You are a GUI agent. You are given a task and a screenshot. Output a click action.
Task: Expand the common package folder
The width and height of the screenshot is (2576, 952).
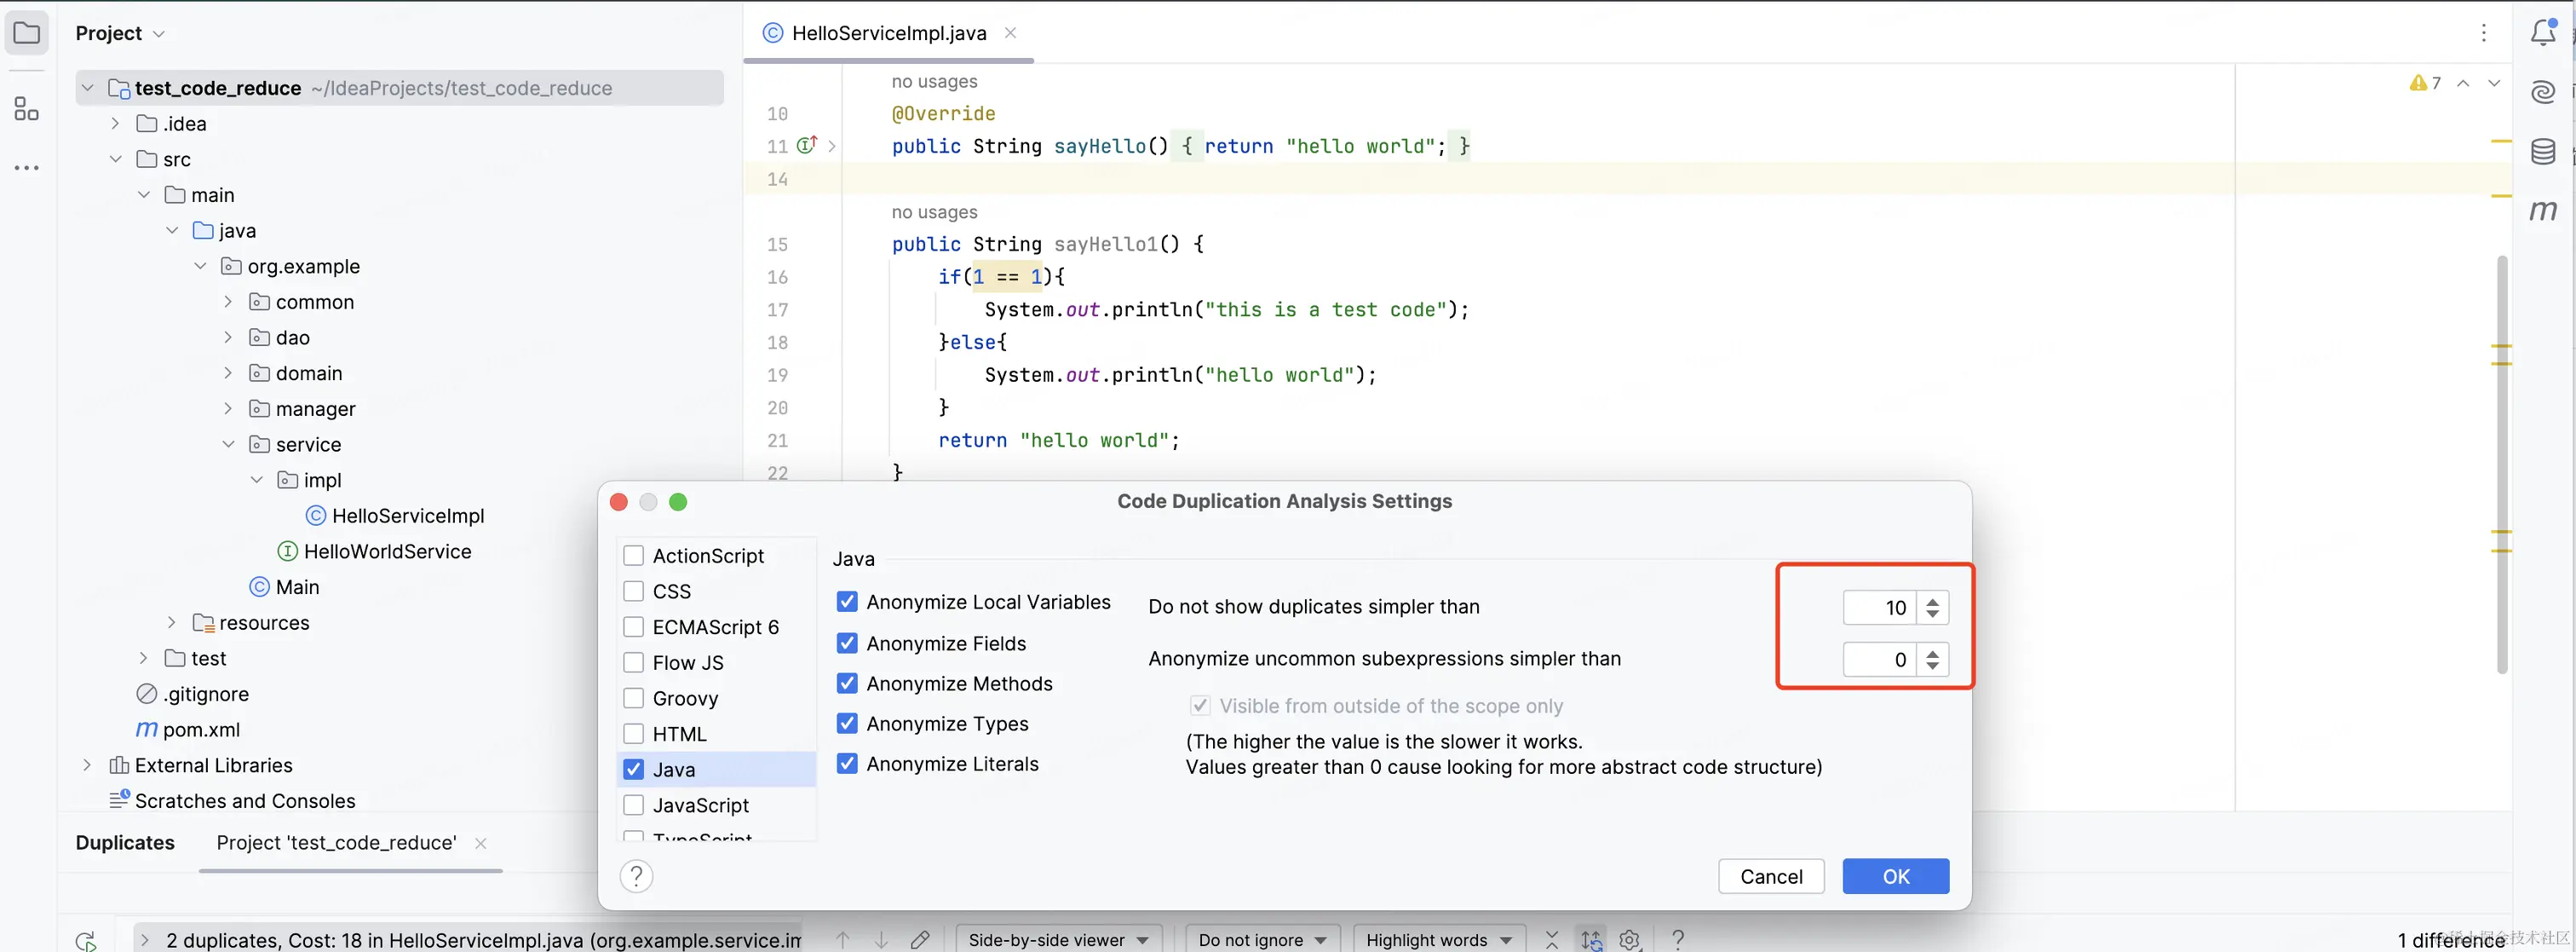(228, 302)
